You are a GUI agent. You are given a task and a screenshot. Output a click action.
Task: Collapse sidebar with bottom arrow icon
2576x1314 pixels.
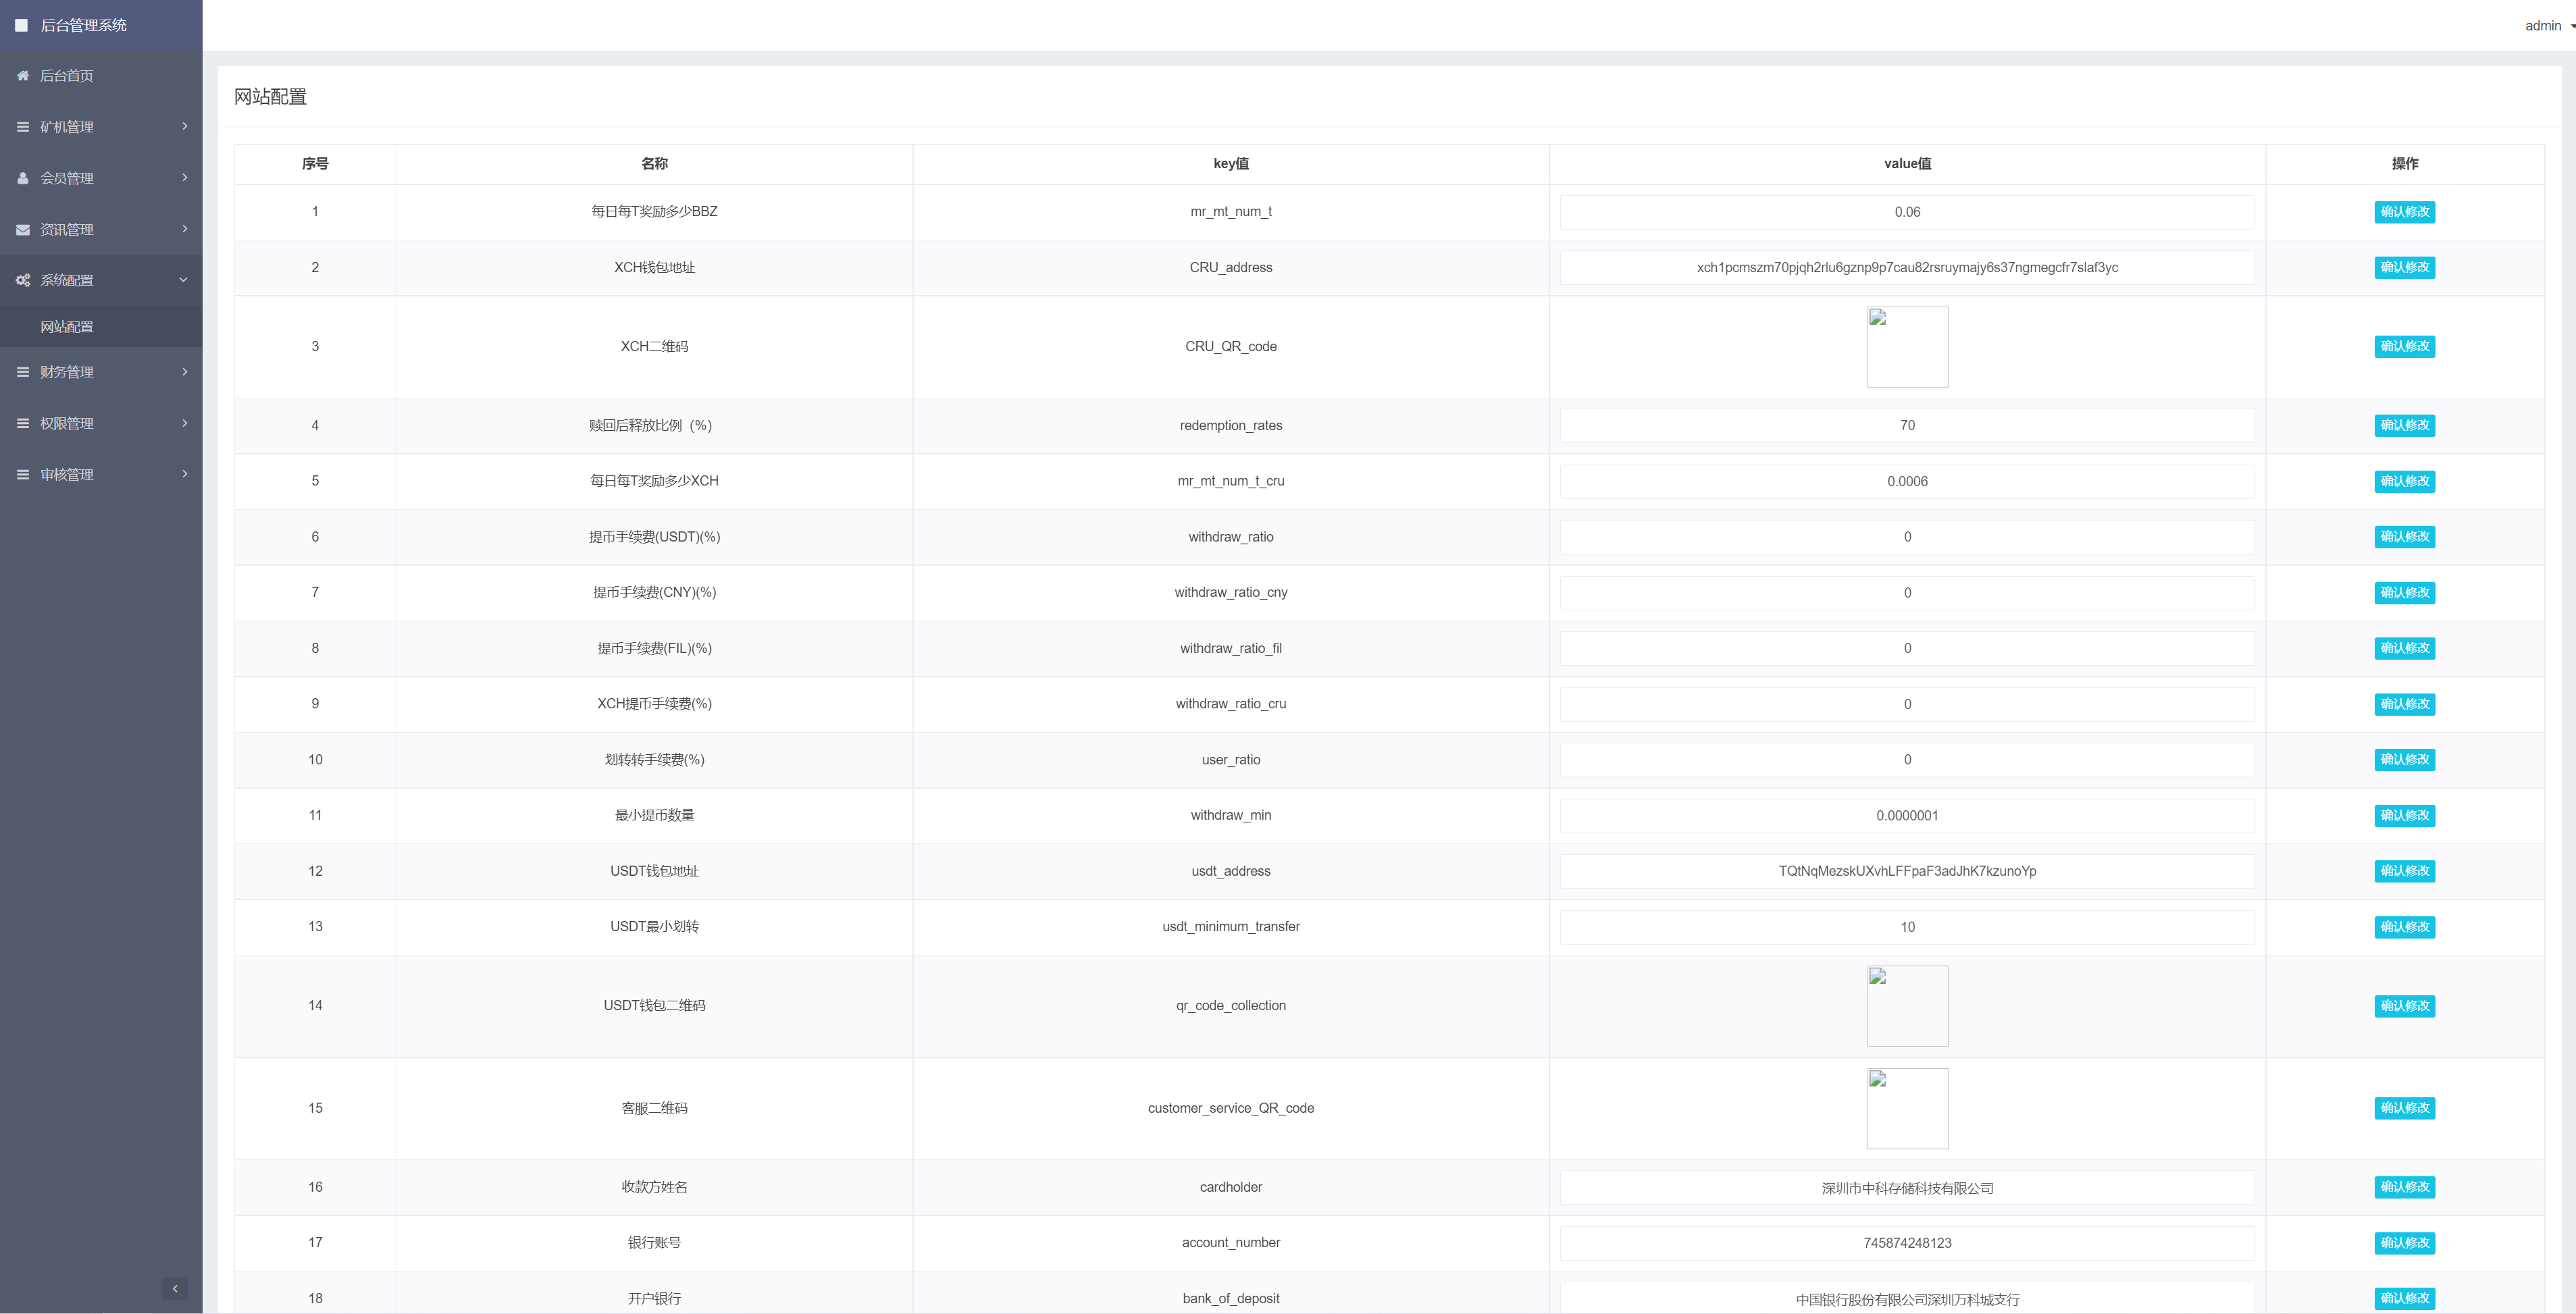click(x=175, y=1288)
